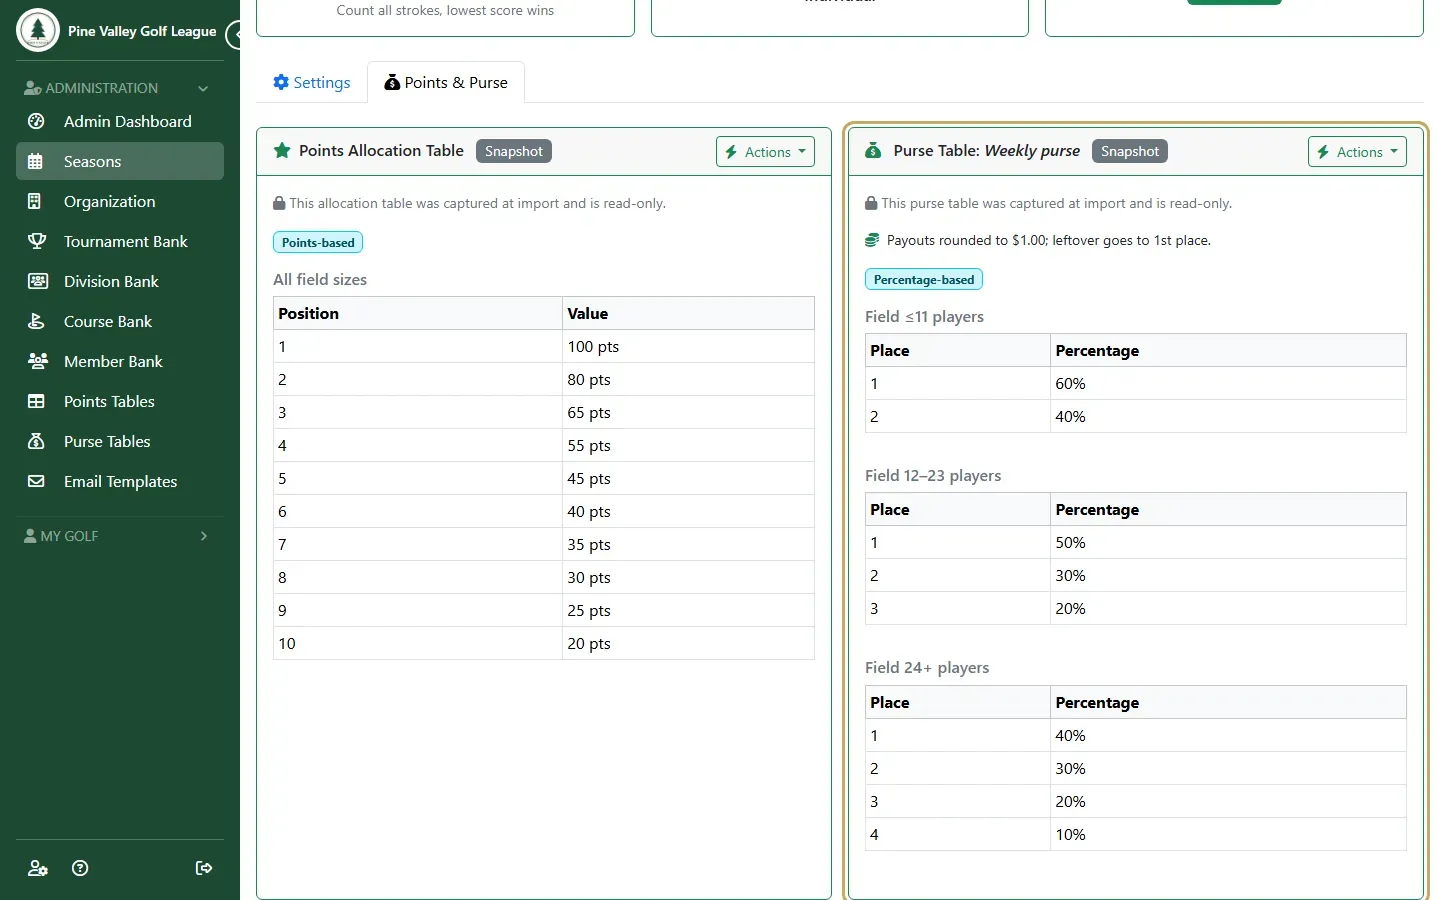Image resolution: width=1440 pixels, height=900 pixels.
Task: Click the help question mark icon
Action: pyautogui.click(x=81, y=868)
